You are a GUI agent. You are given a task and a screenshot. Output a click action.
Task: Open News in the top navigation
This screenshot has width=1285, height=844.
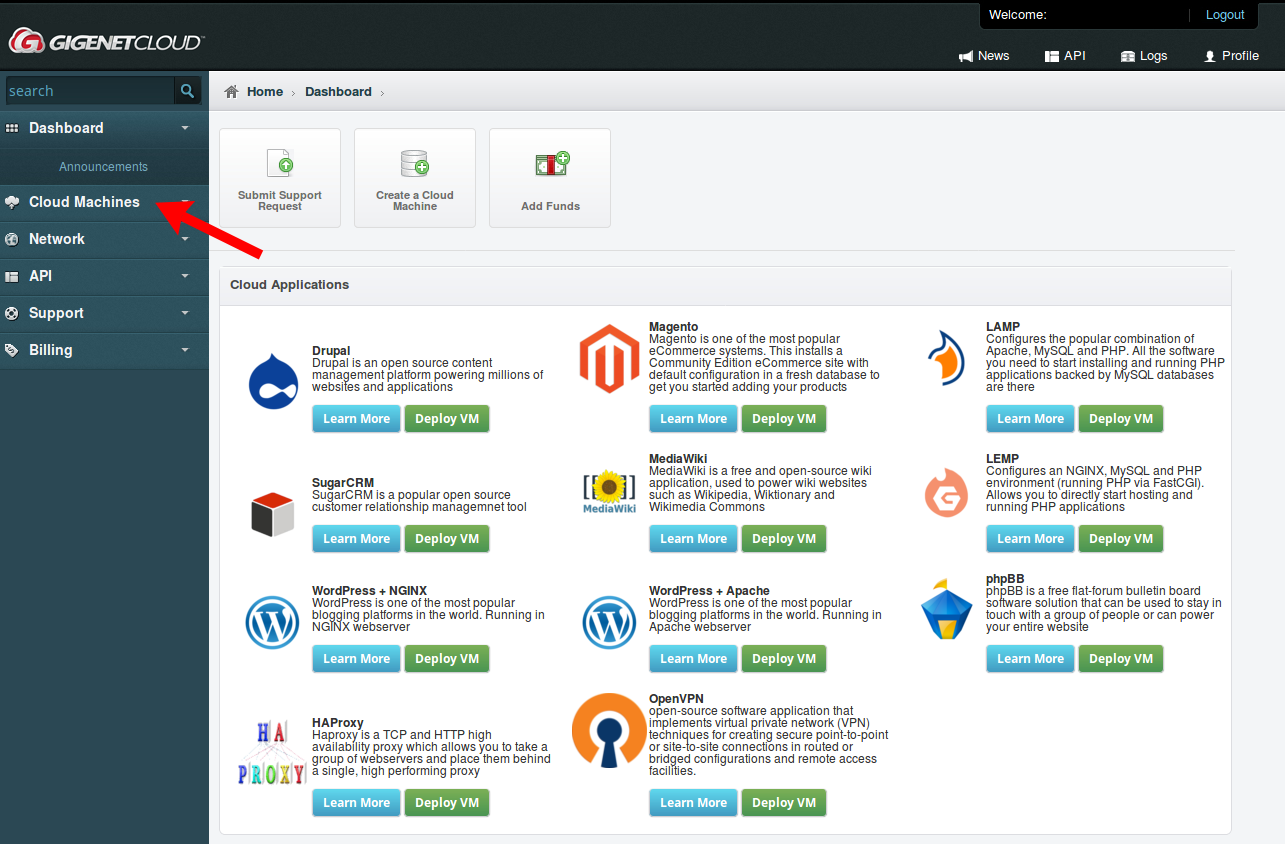984,56
